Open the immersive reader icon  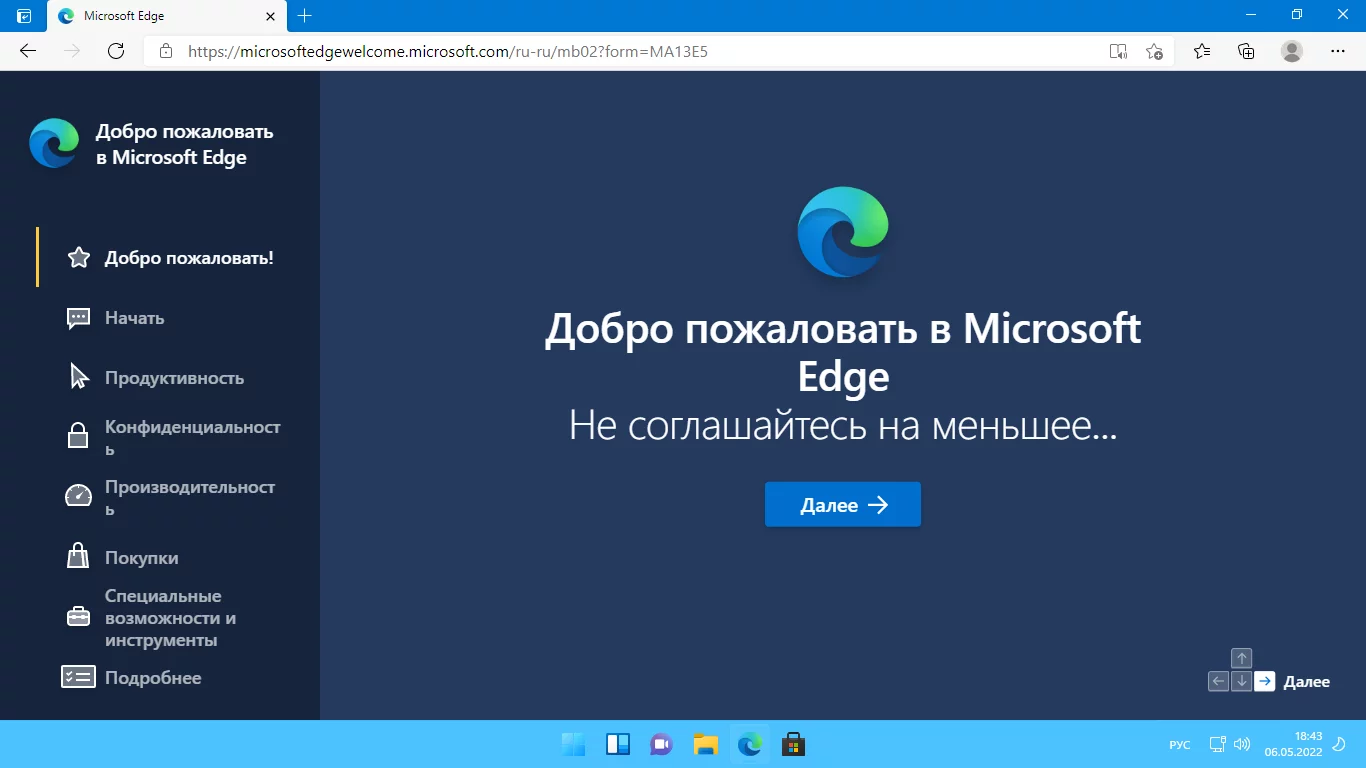[x=1119, y=51]
